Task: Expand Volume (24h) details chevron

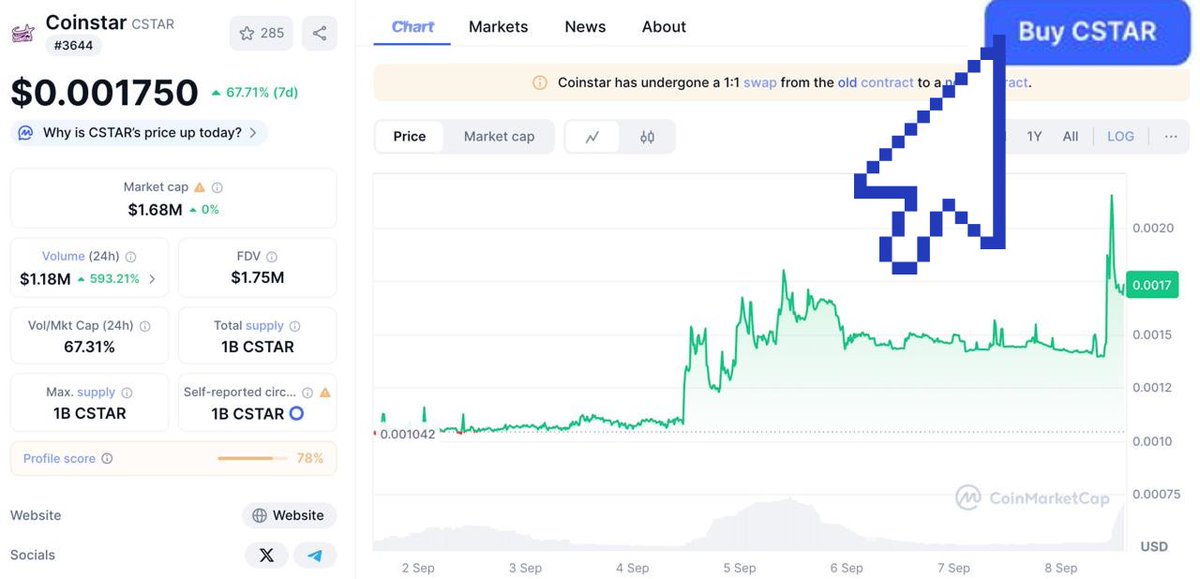Action: tap(152, 279)
